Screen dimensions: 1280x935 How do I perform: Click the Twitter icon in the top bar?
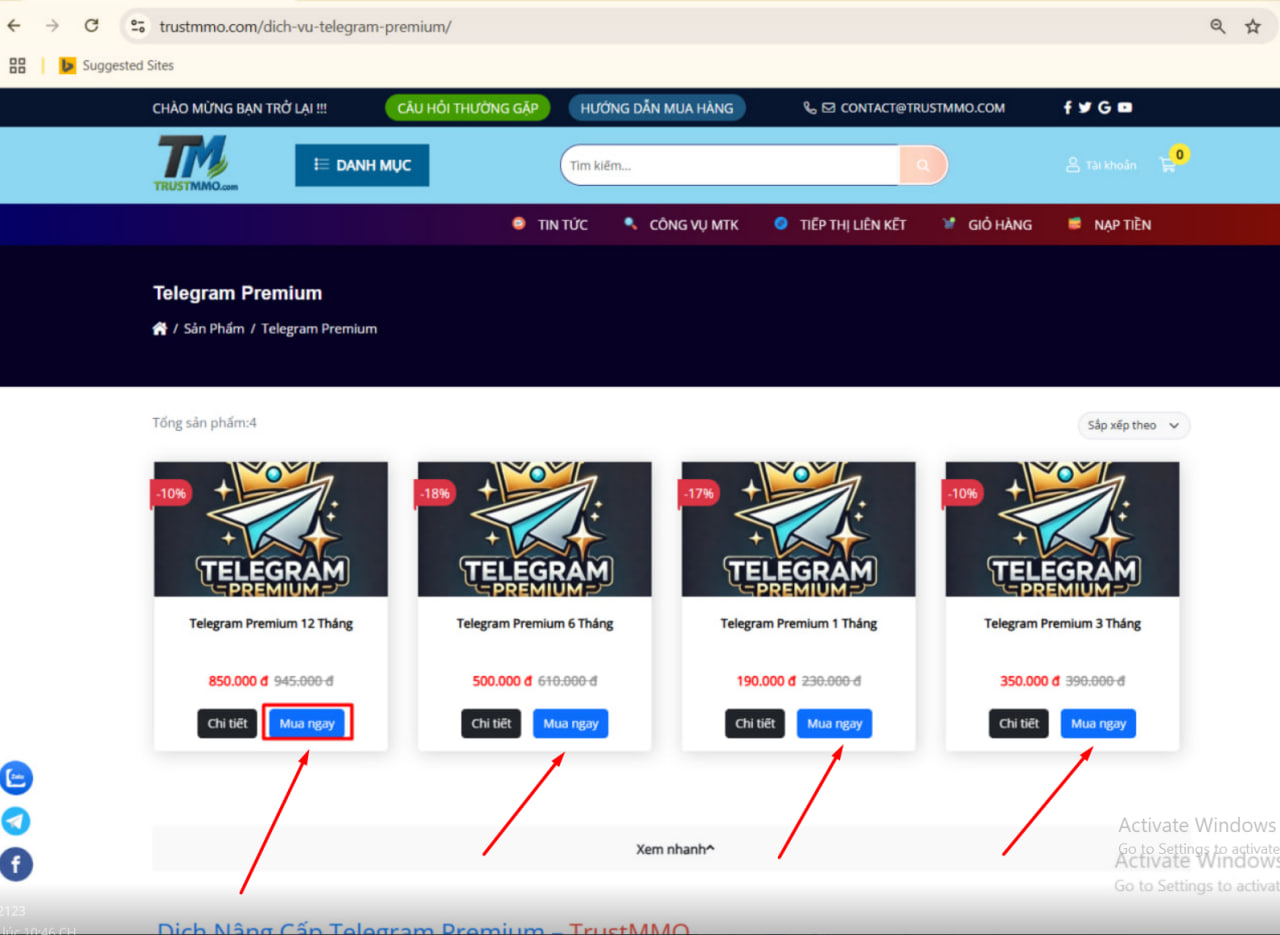tap(1085, 108)
